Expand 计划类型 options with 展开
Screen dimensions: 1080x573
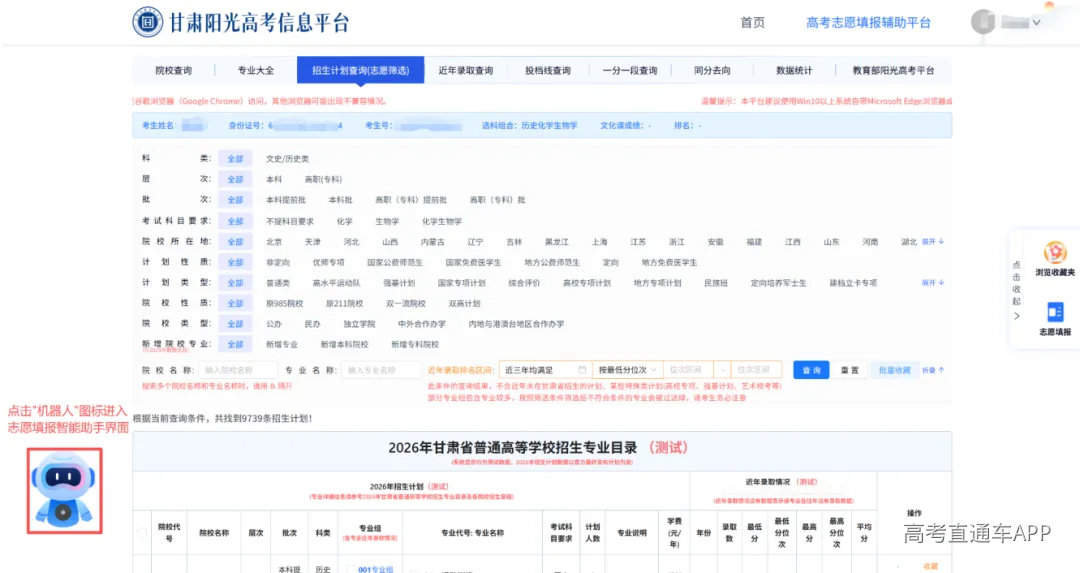pos(933,282)
